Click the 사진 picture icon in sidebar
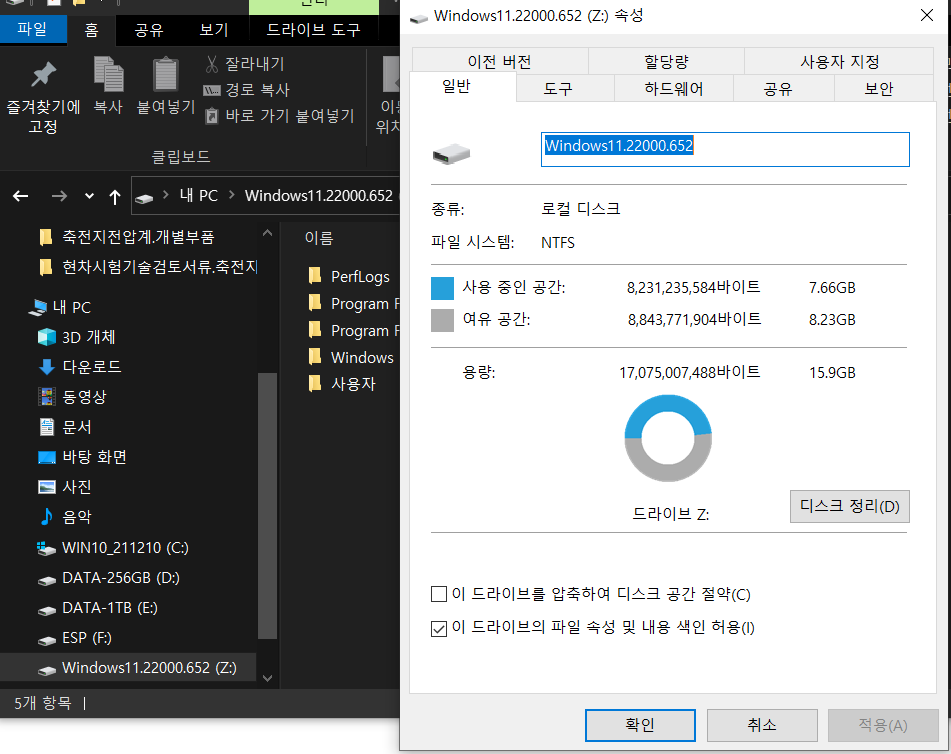 point(47,486)
